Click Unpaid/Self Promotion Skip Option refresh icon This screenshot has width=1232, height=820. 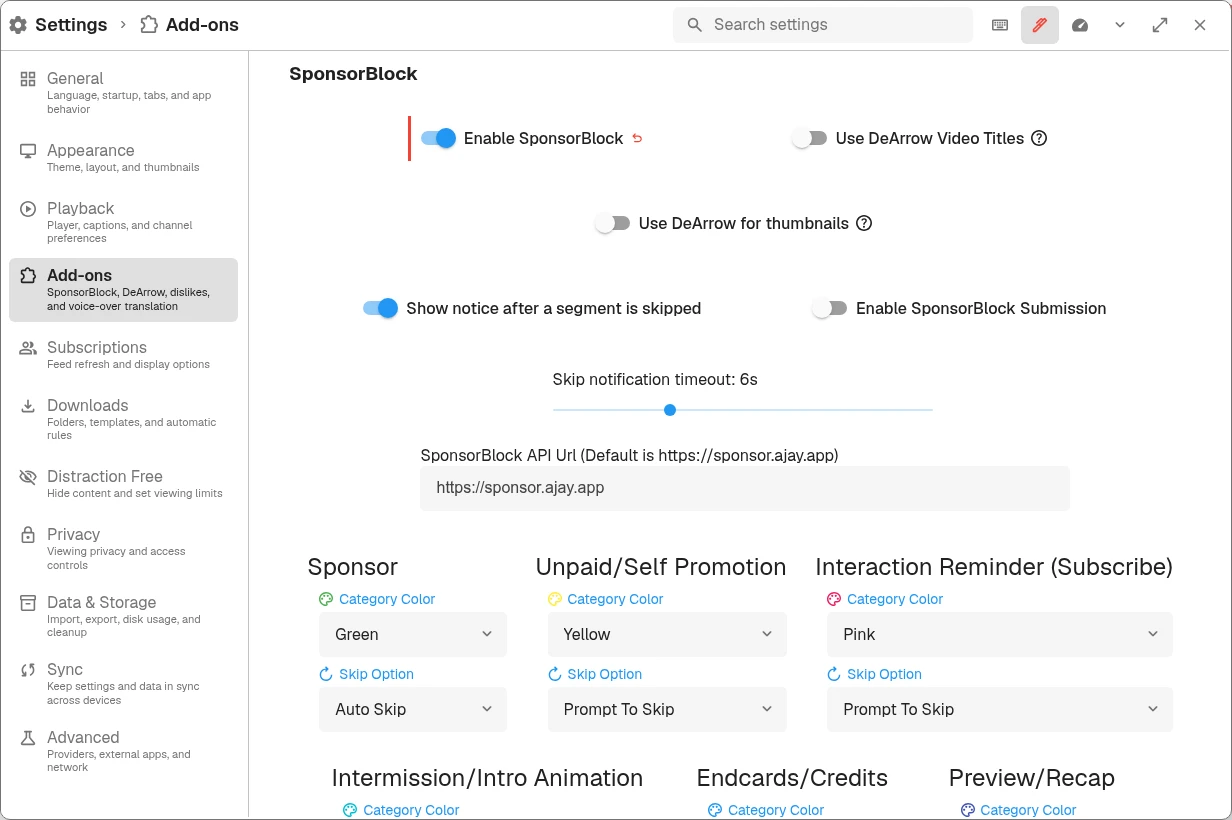555,674
